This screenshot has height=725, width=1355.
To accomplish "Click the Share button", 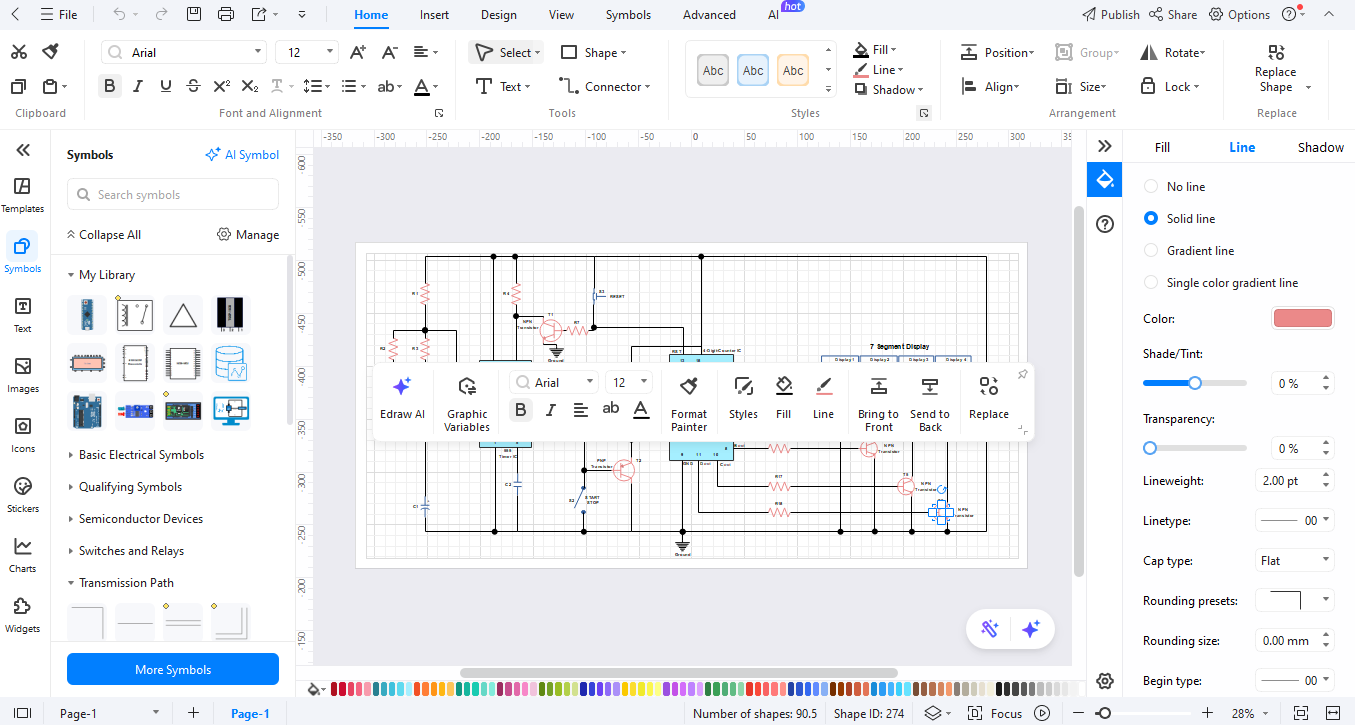I will tap(1173, 14).
